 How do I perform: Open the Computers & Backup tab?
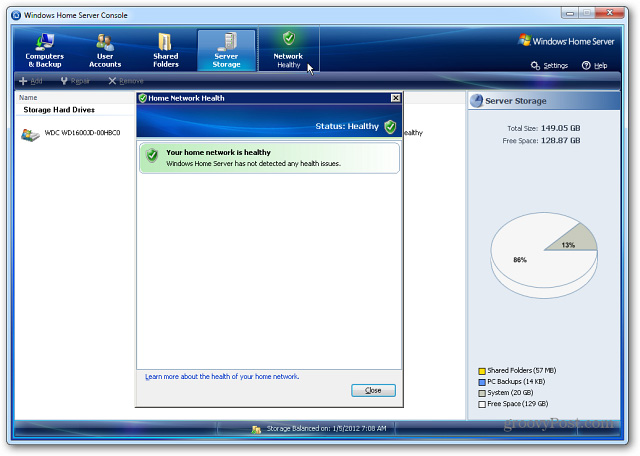coord(44,50)
